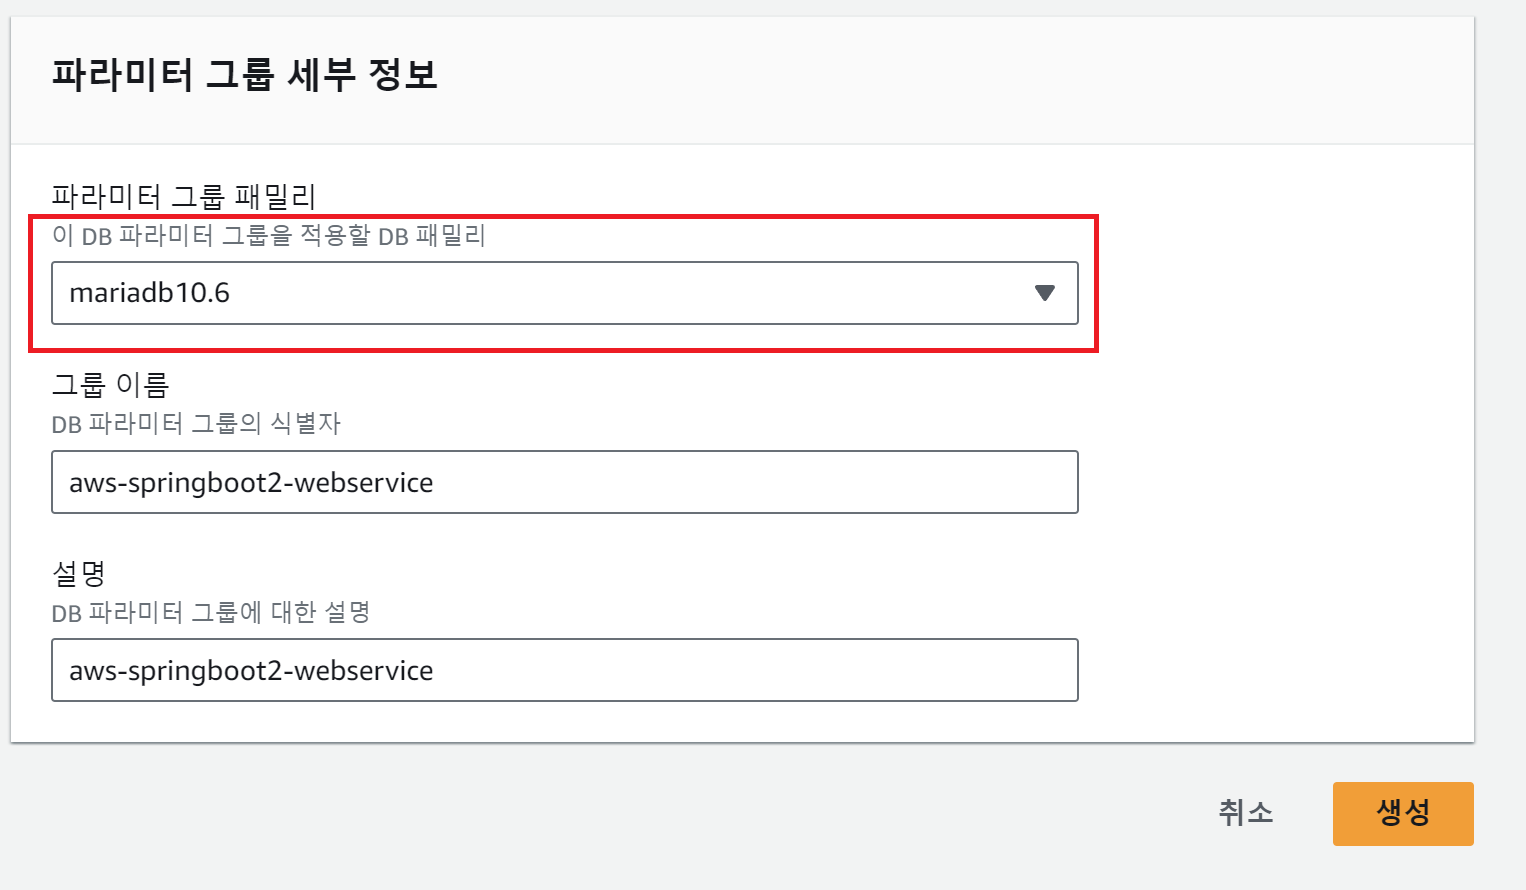Click the 설명 description input field

564,670
